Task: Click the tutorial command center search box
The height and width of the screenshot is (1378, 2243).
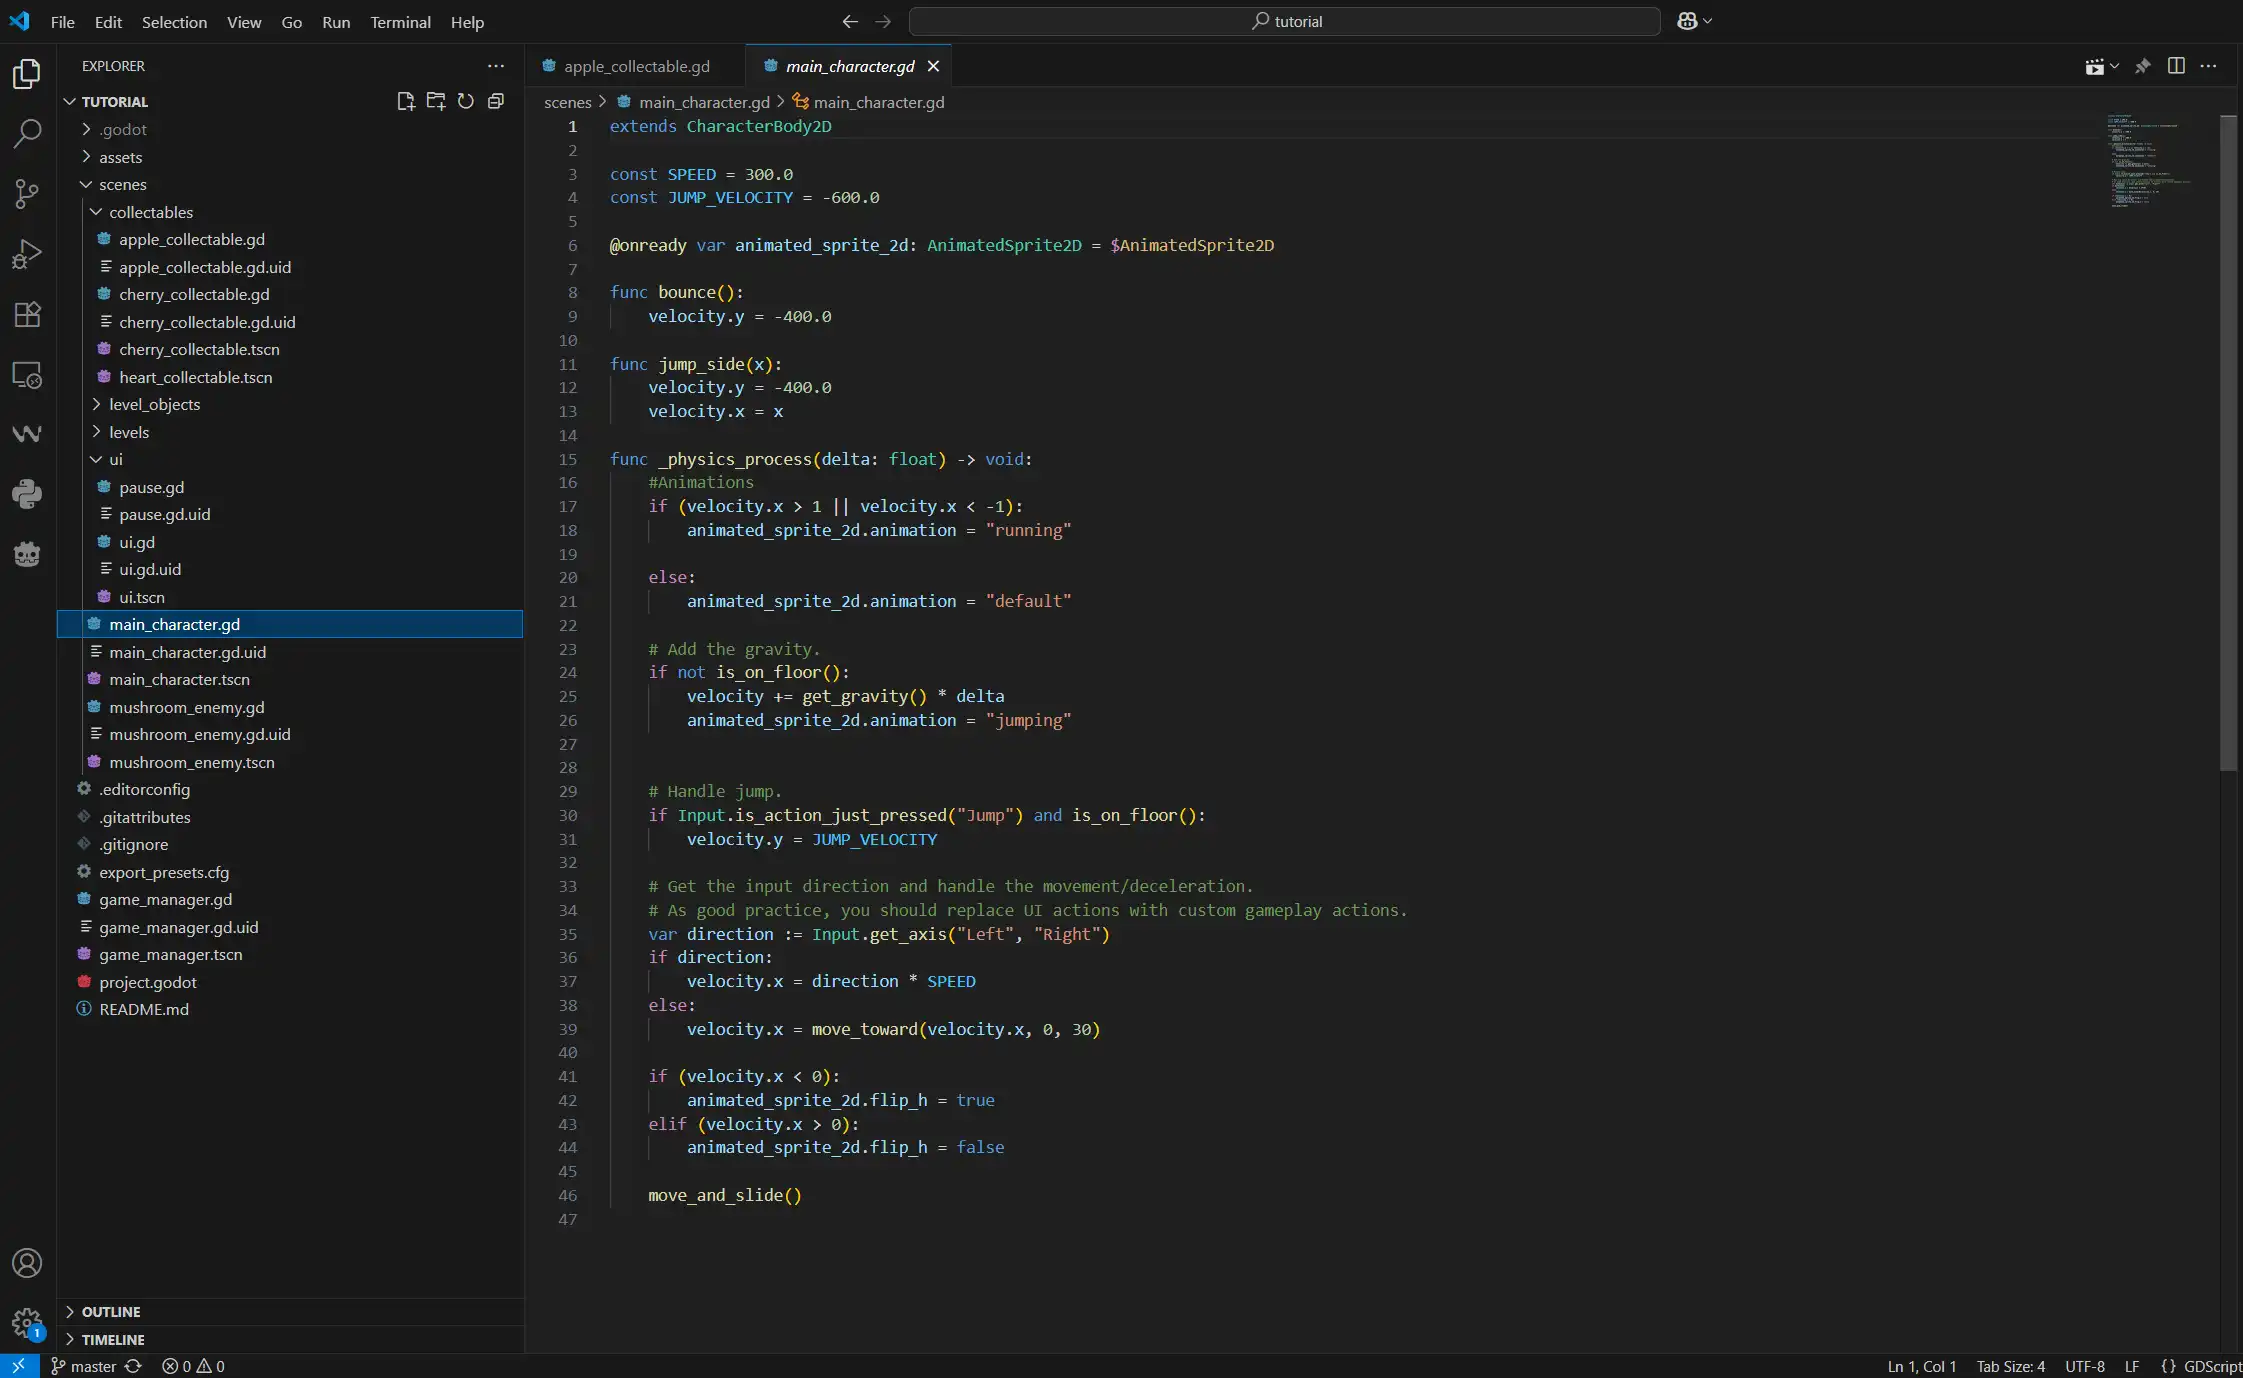Action: click(1285, 21)
